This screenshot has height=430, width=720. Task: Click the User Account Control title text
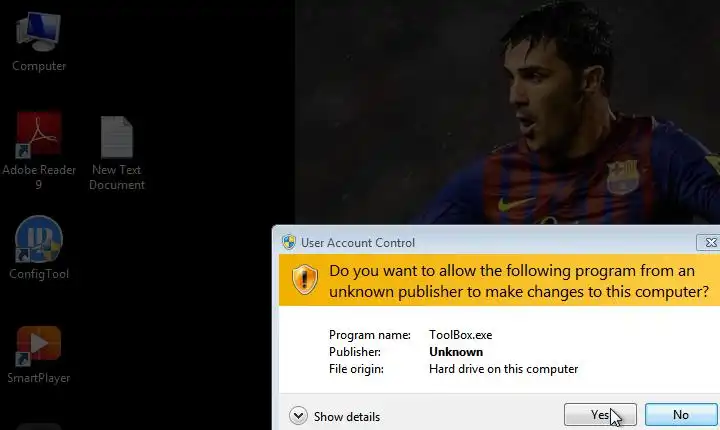coord(358,243)
